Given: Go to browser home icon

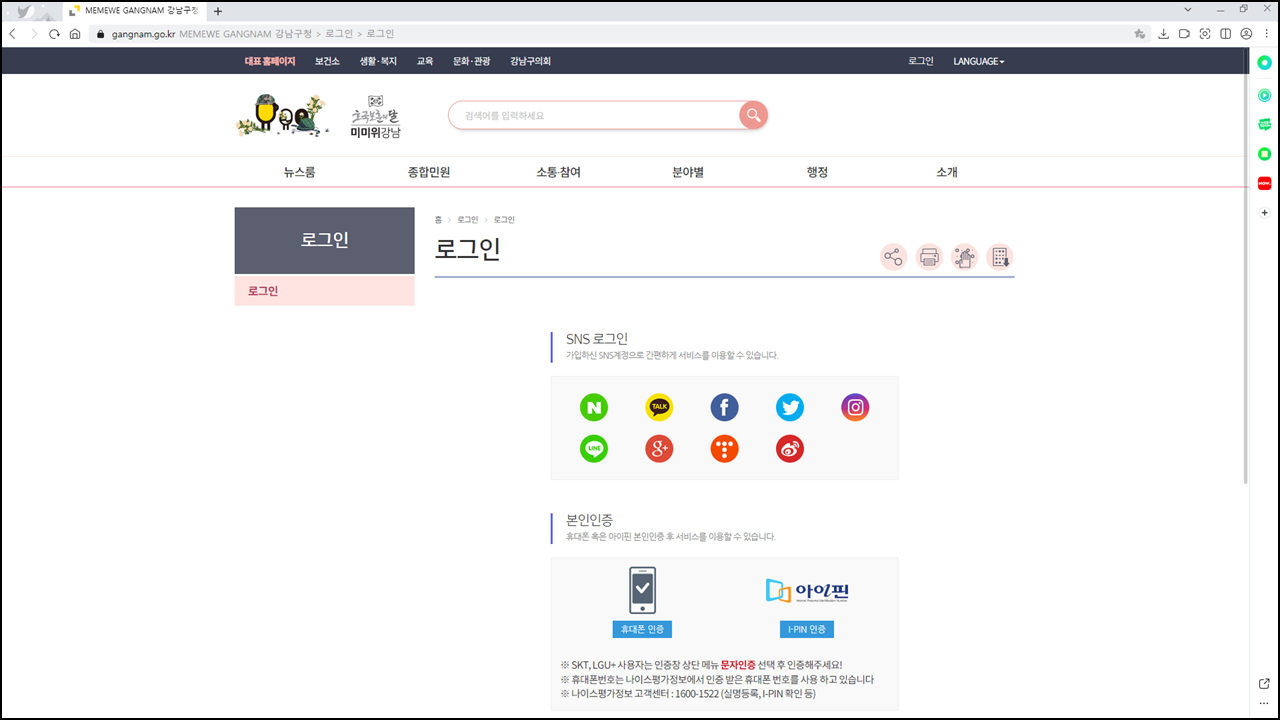Looking at the screenshot, I should point(75,33).
